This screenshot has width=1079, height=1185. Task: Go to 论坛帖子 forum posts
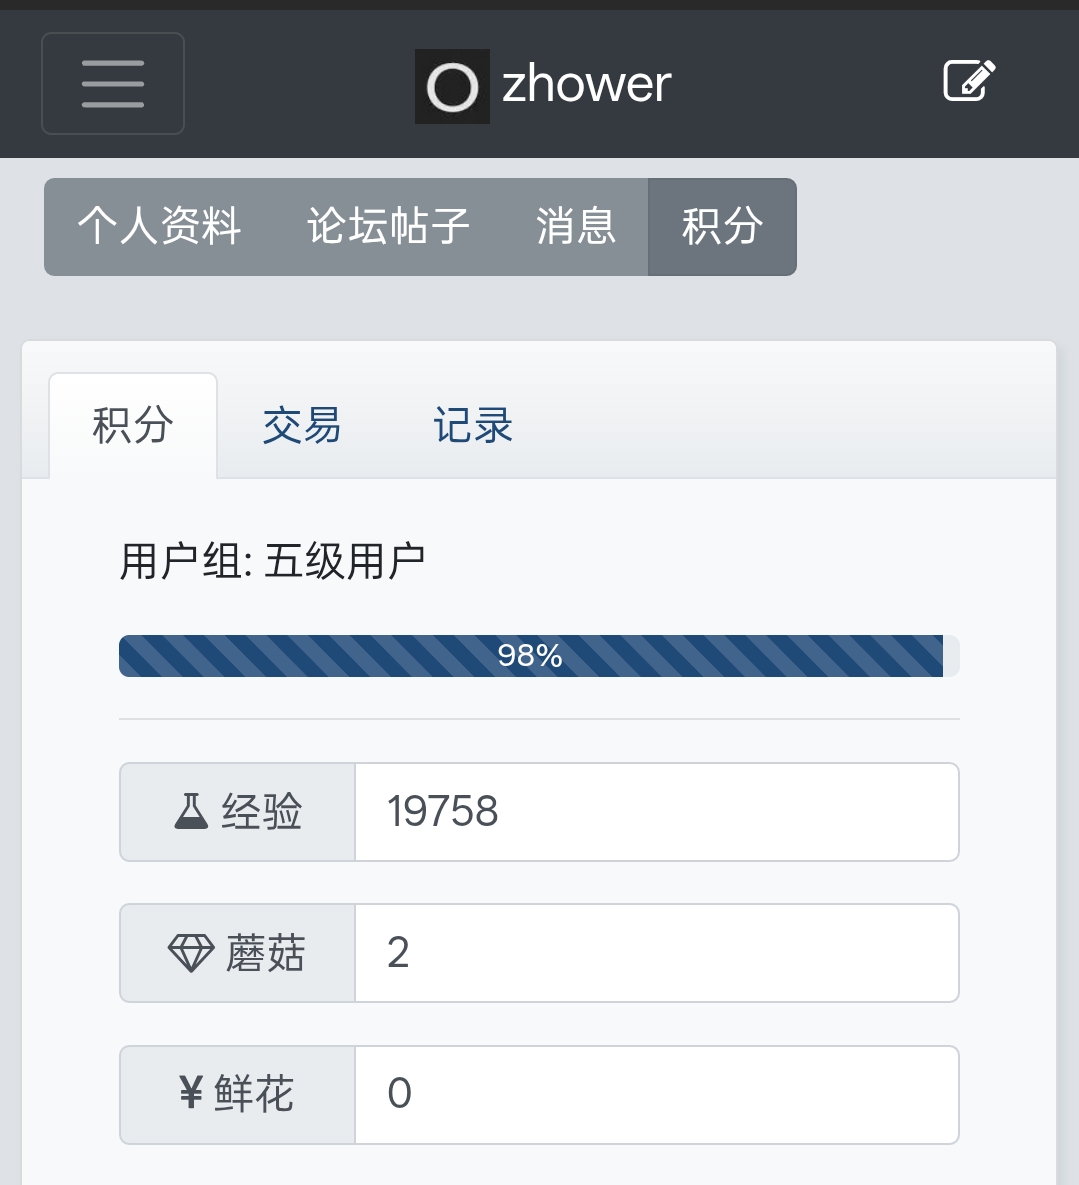(x=388, y=226)
